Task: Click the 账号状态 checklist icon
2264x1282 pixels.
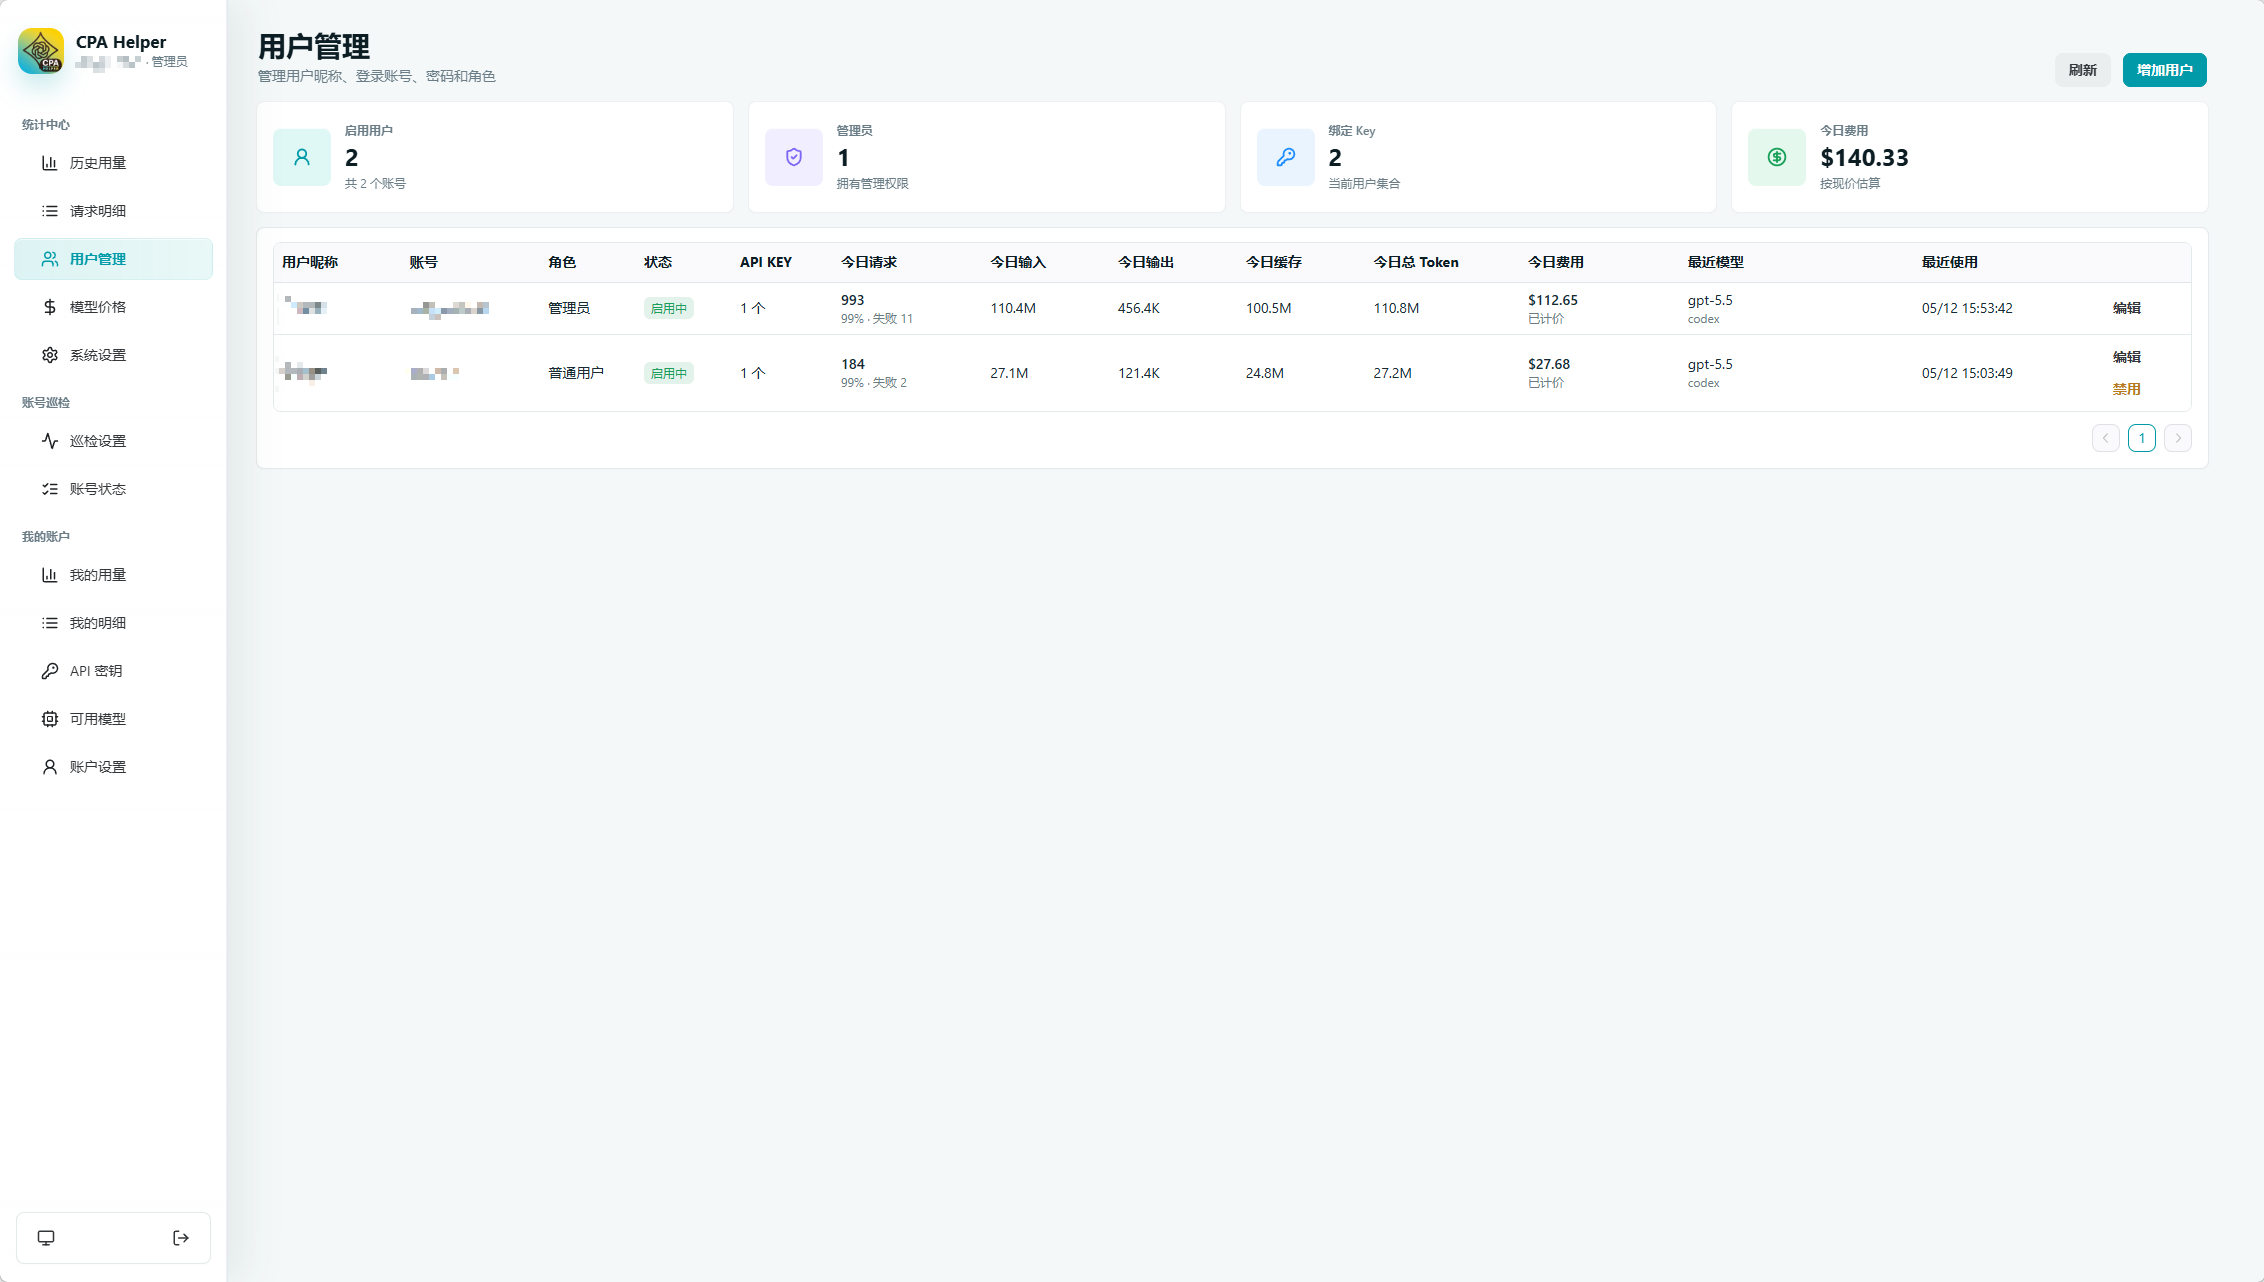Action: 50,489
